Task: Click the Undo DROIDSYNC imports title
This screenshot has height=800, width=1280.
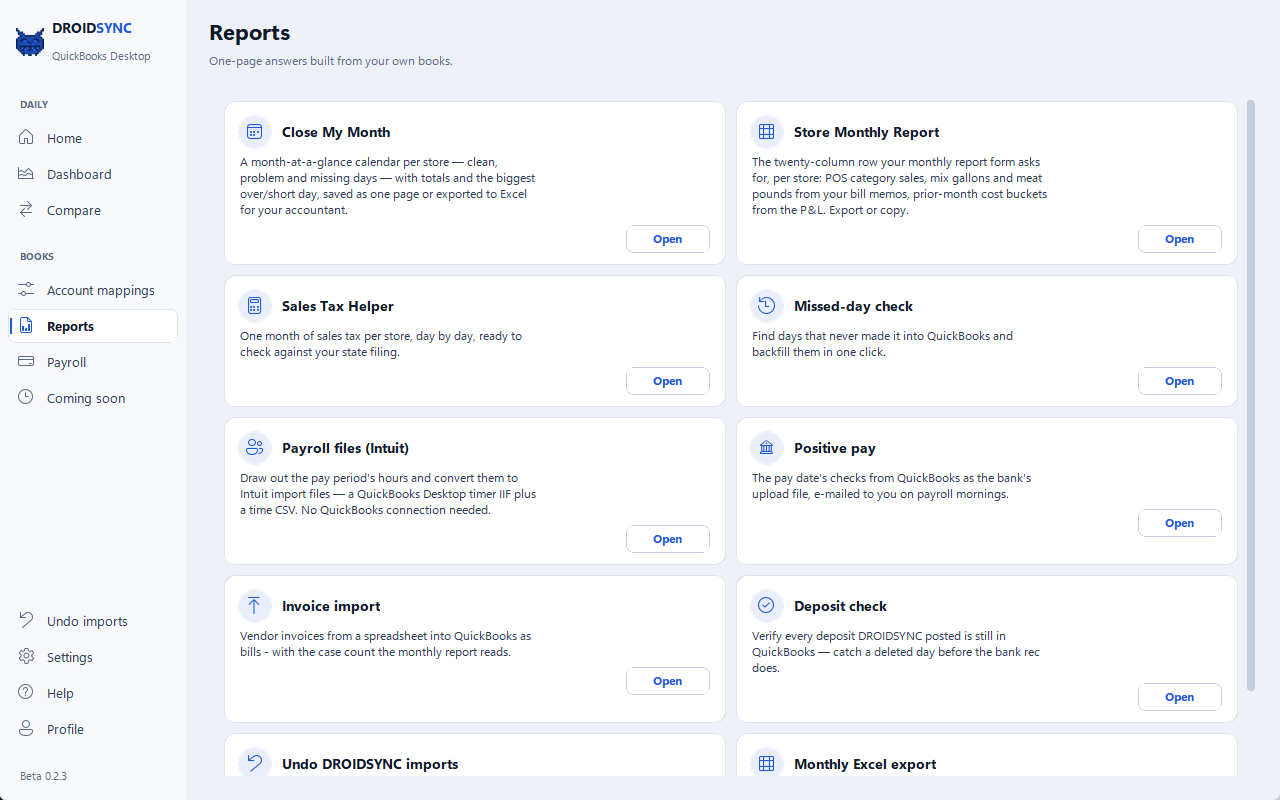Action: tap(370, 764)
